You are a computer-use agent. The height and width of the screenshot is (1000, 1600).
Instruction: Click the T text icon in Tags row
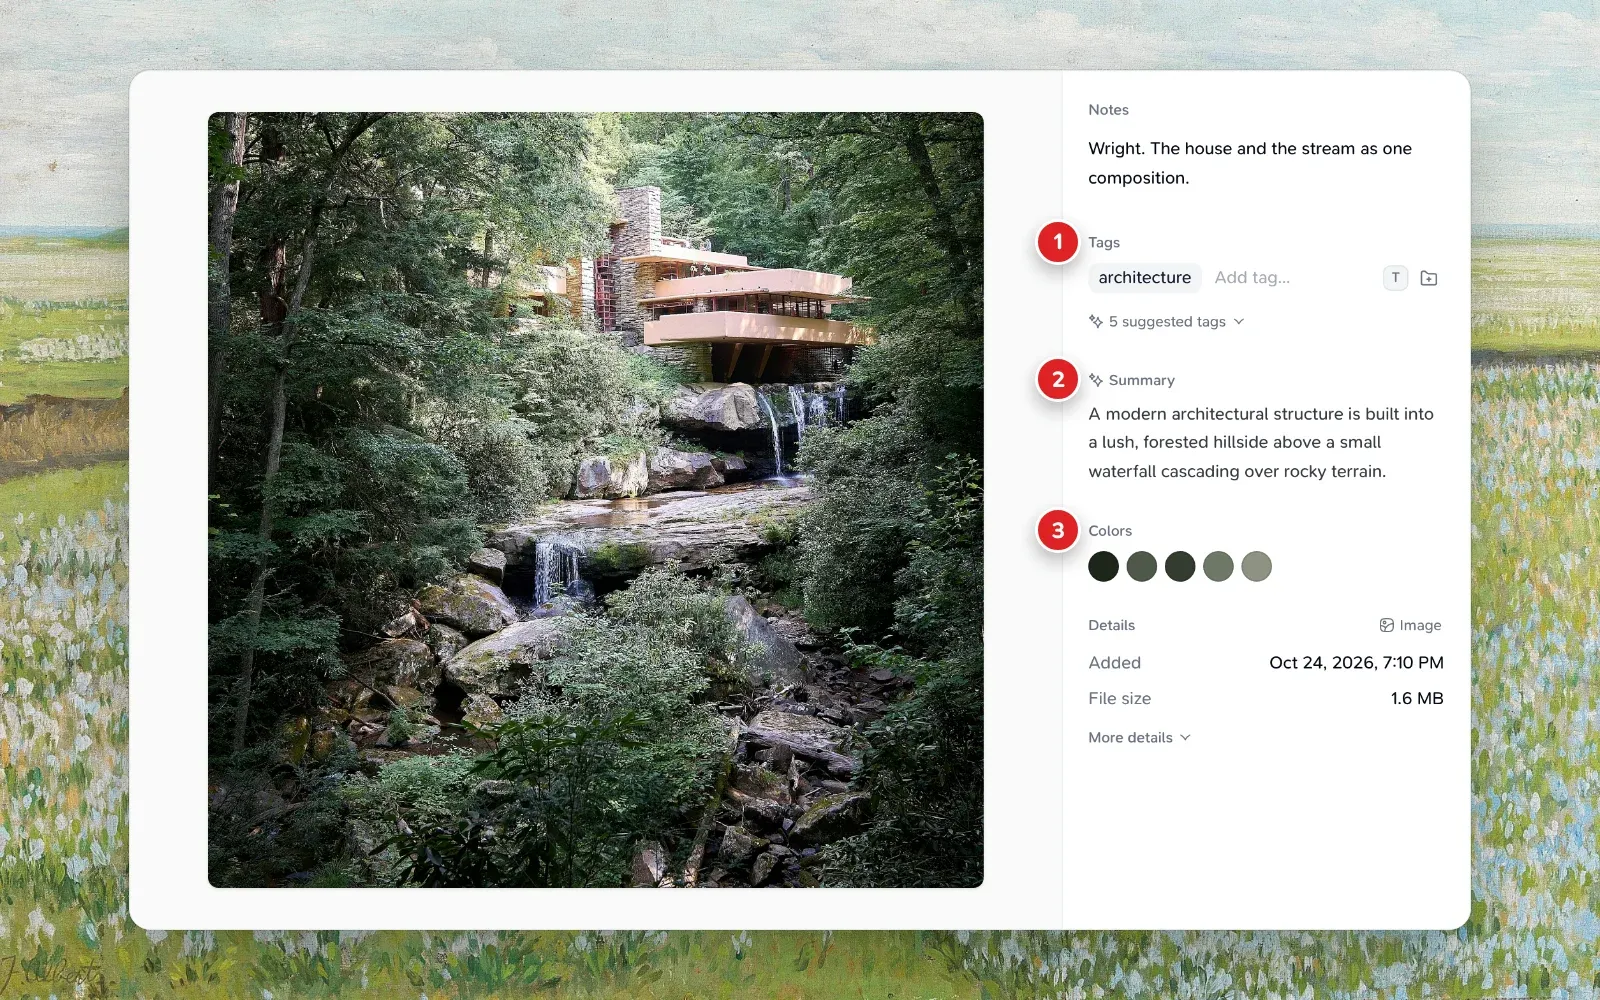point(1395,278)
